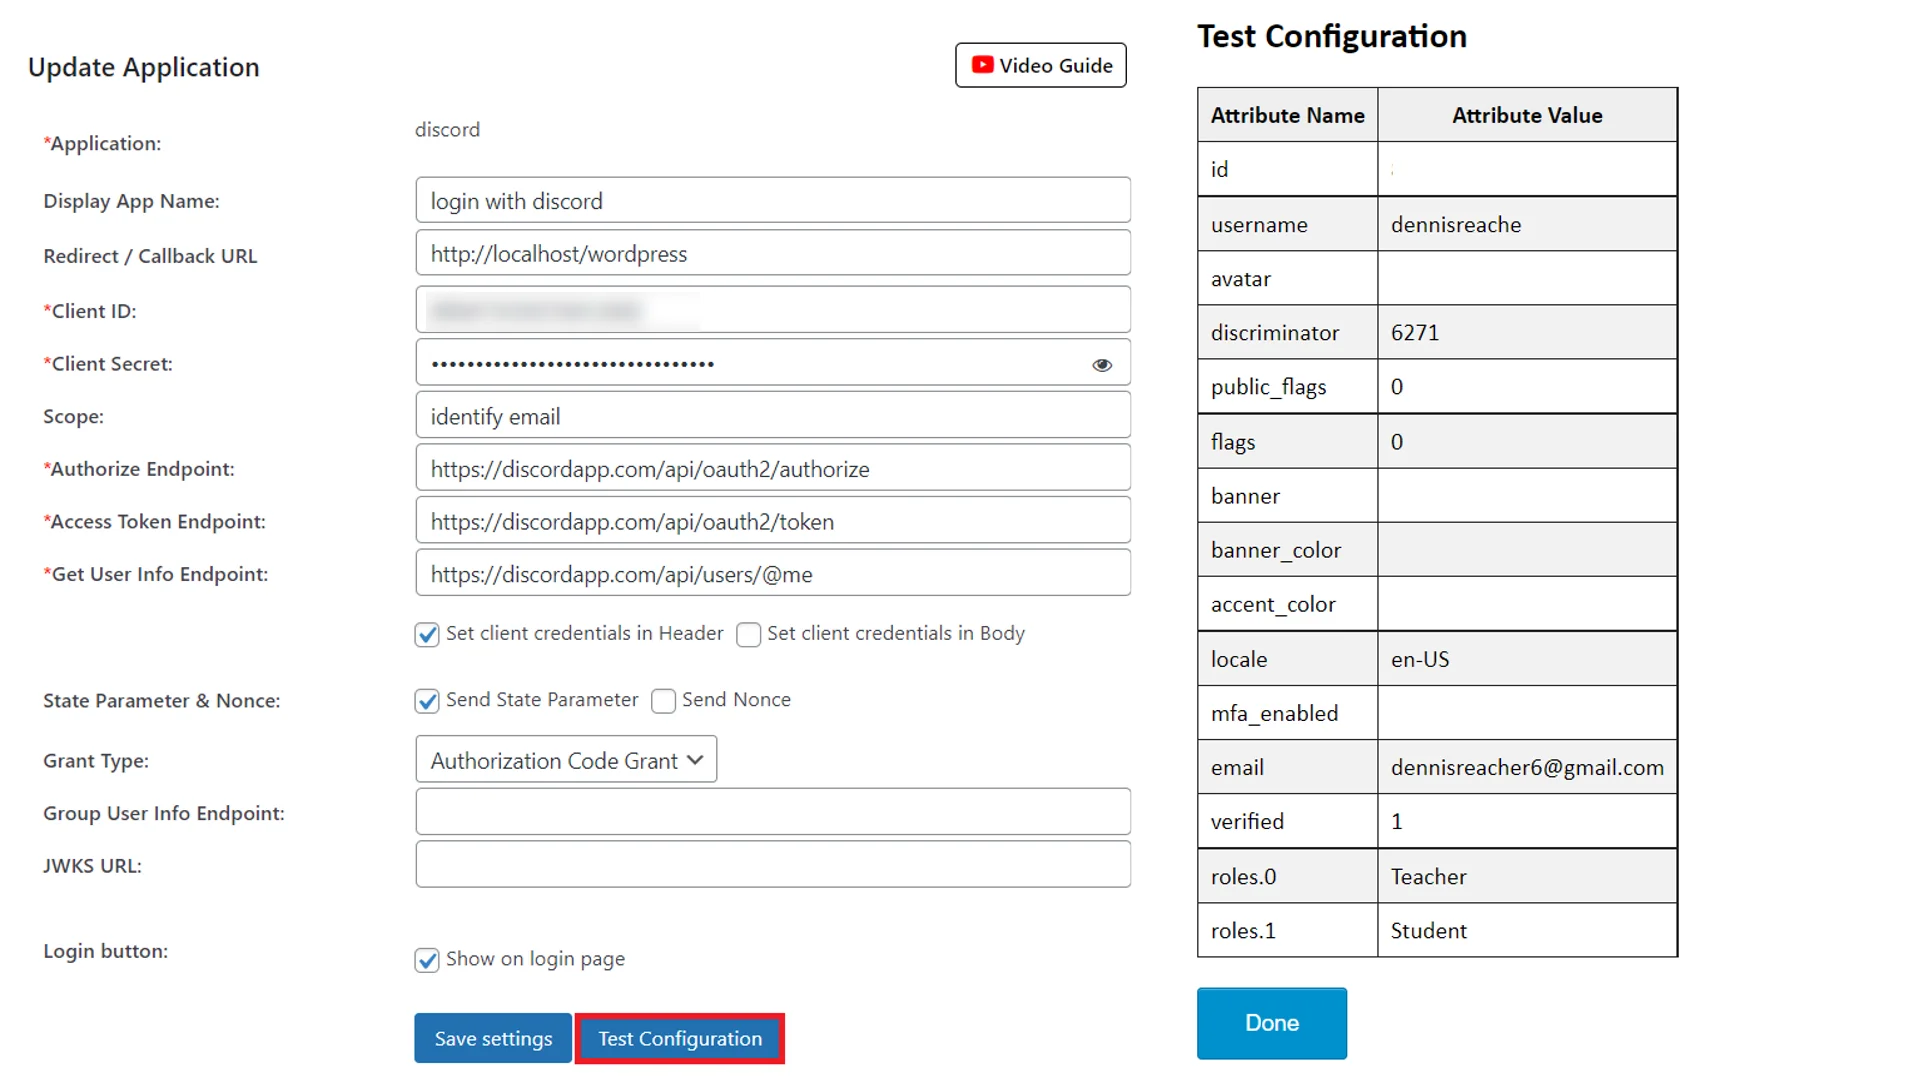Click the 'id' attribute name cell
The height and width of the screenshot is (1080, 1920).
pyautogui.click(x=1287, y=169)
